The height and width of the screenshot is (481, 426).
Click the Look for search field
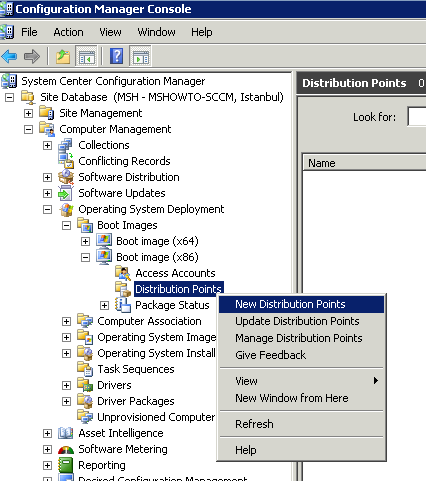(417, 117)
